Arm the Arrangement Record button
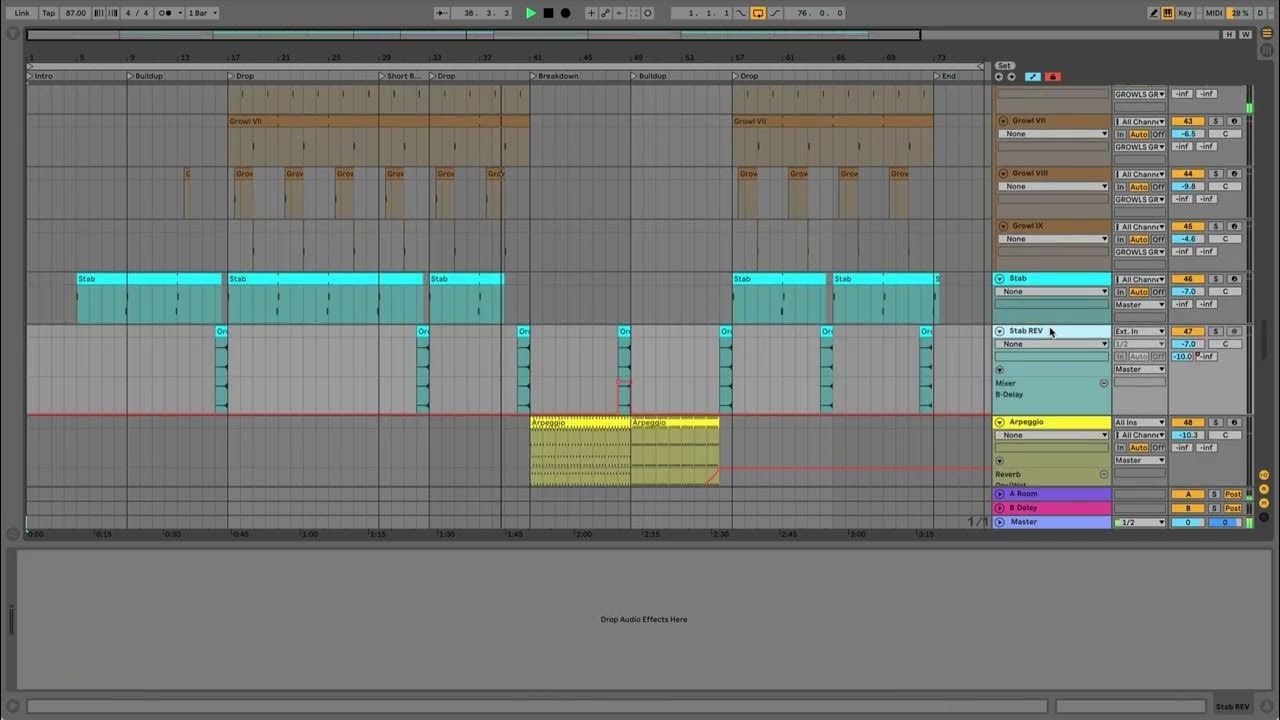 [565, 13]
